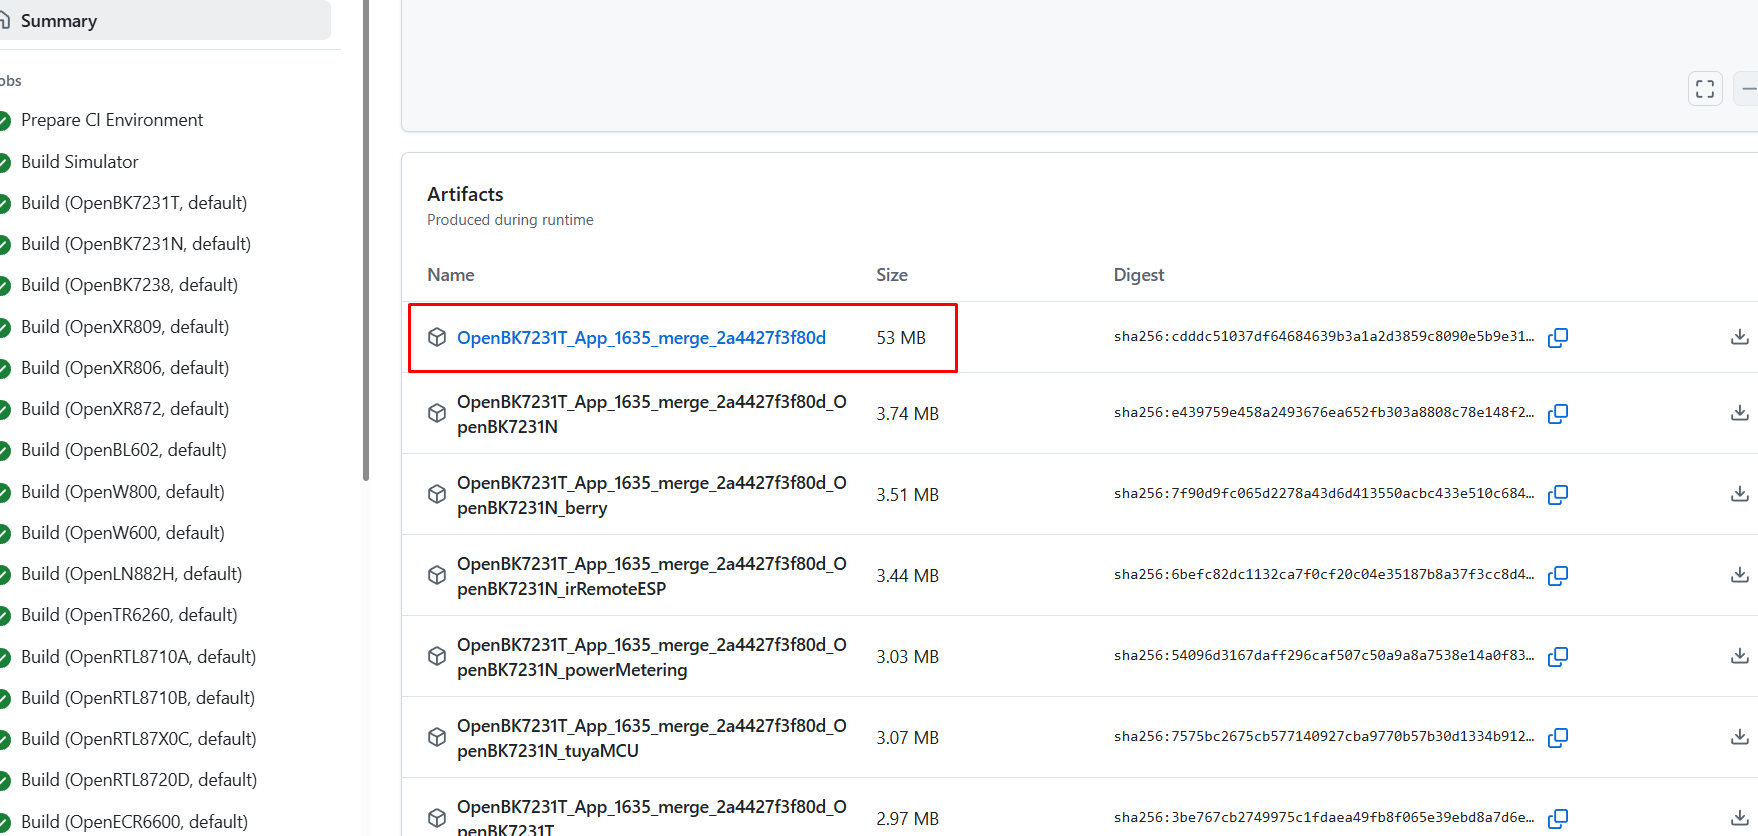The width and height of the screenshot is (1758, 836).
Task: Download the 53 MB artifact
Action: point(1740,337)
